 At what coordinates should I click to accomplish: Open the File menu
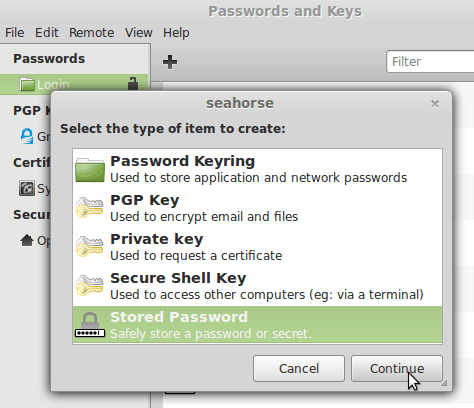tap(14, 33)
